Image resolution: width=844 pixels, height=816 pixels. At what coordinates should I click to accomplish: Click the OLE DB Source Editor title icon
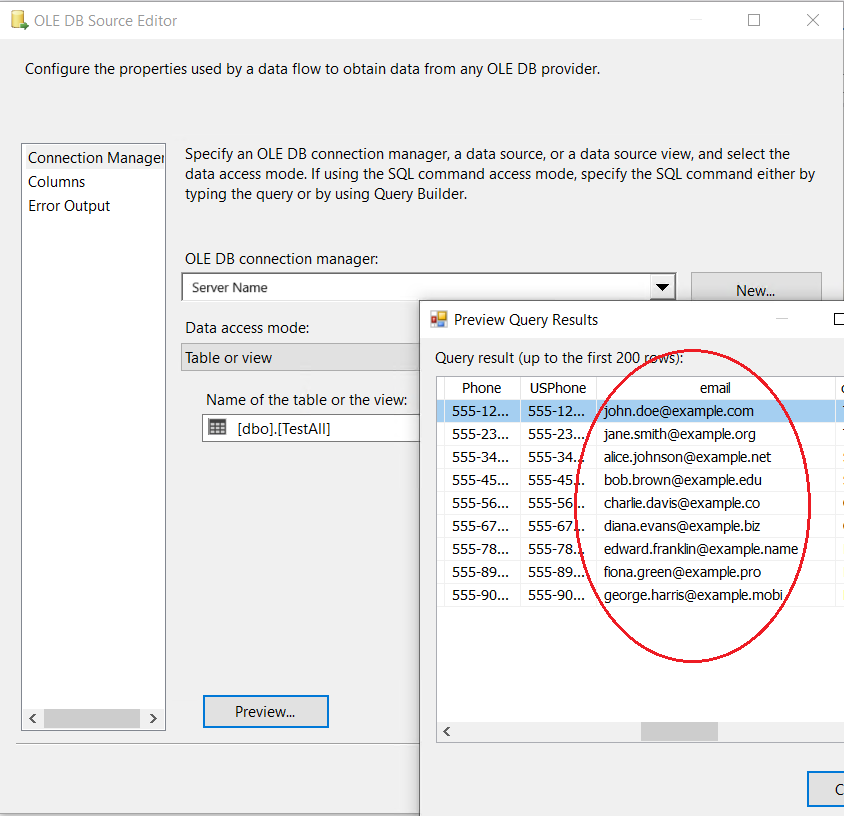coord(18,21)
